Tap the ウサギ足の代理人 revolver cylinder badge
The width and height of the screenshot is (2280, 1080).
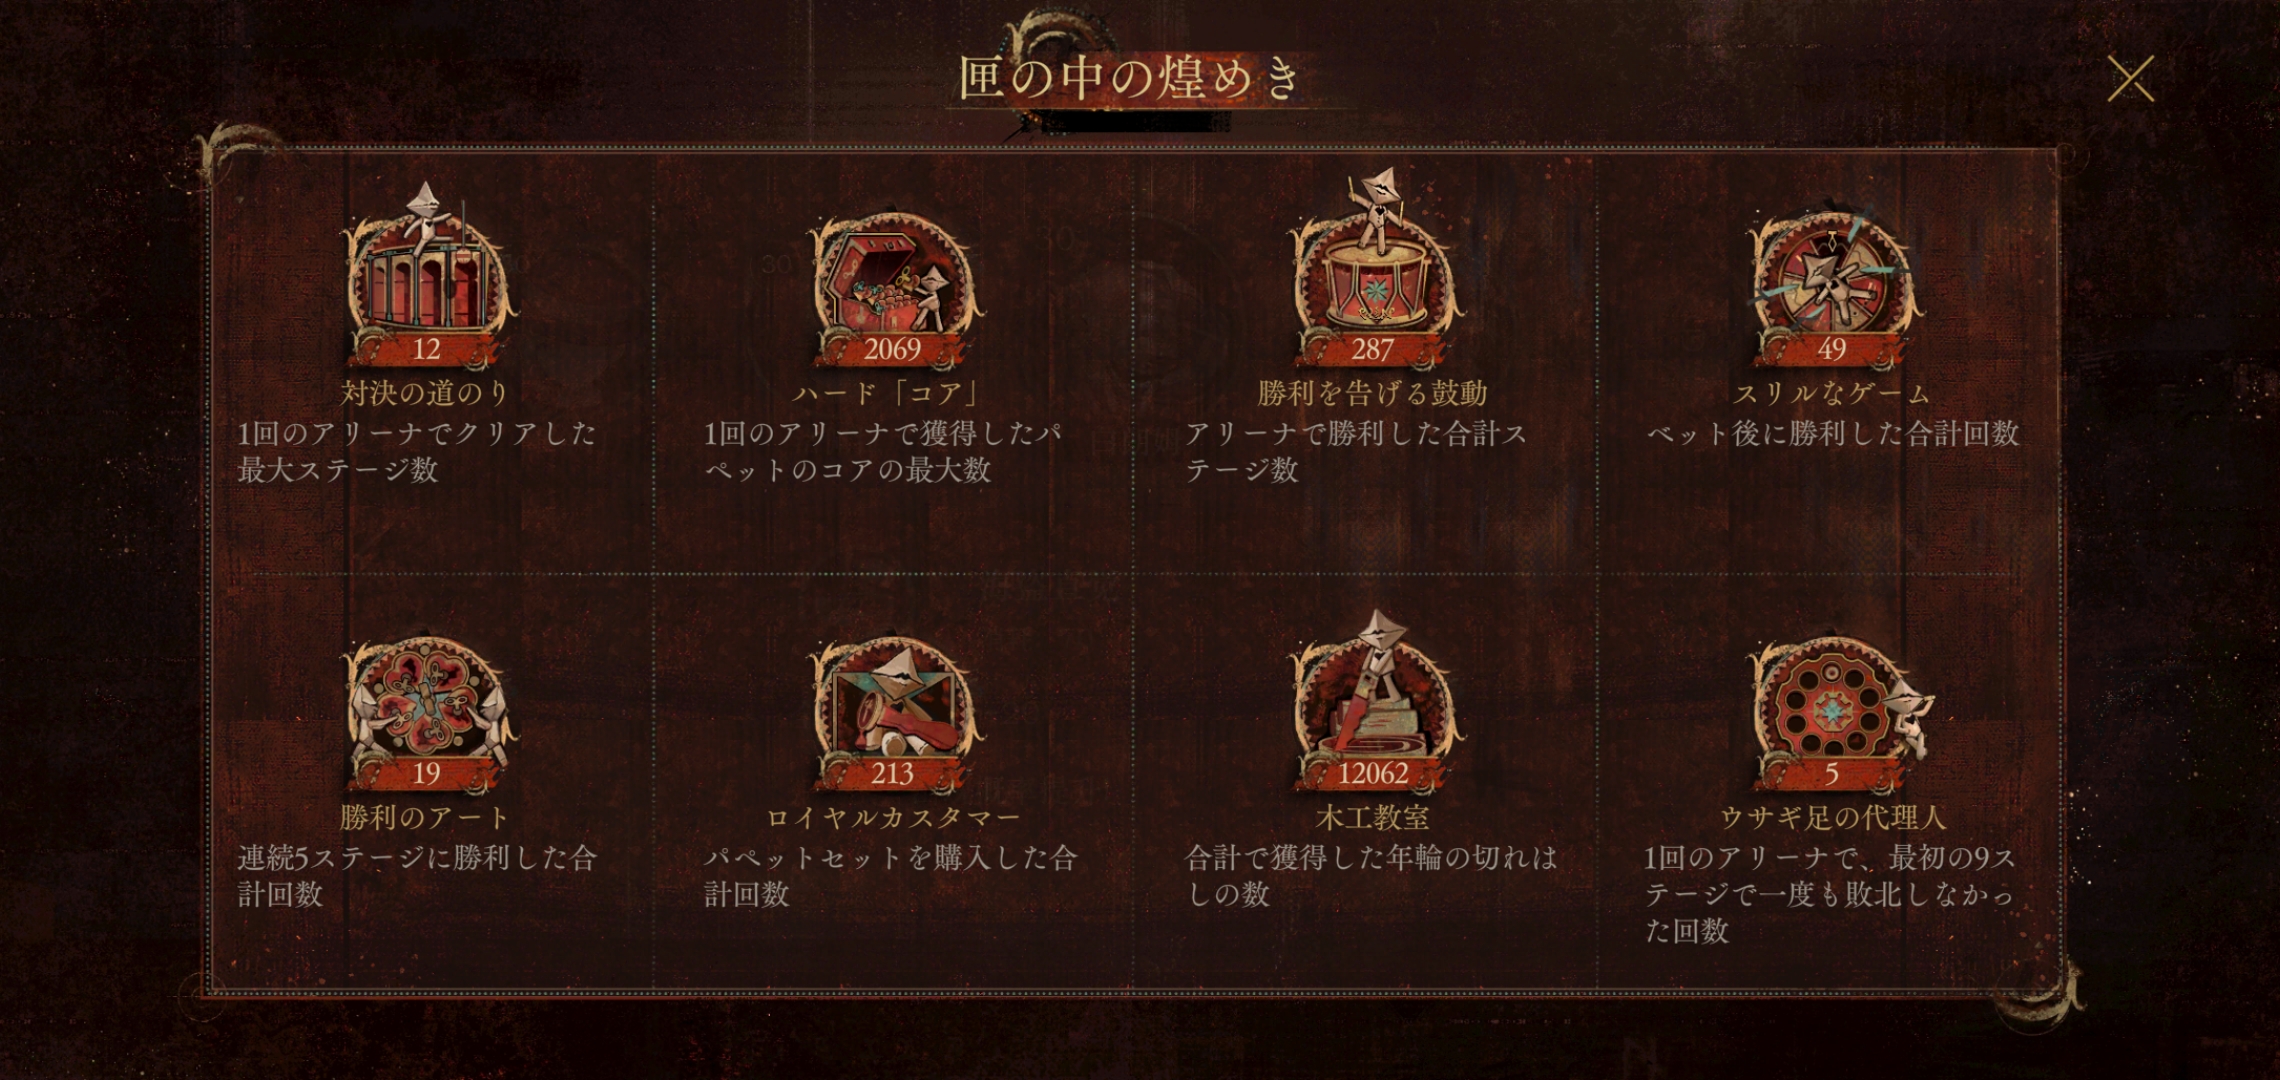(x=1838, y=712)
